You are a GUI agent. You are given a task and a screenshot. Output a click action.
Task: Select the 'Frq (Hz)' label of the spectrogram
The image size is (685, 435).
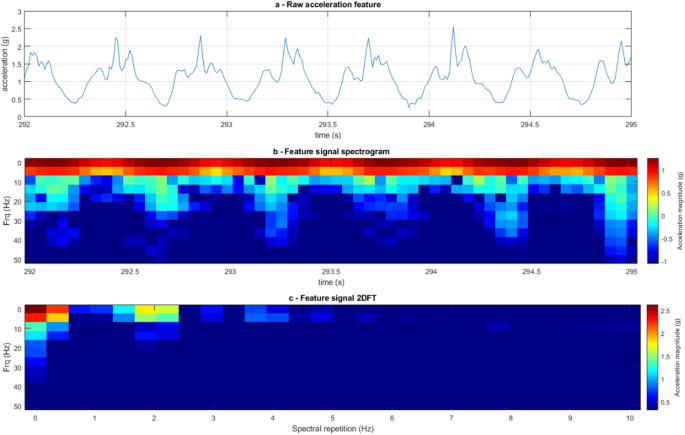[6, 210]
